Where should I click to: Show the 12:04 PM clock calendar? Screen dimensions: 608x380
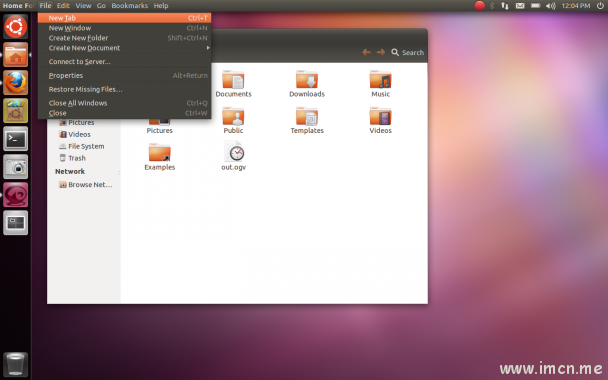coord(576,5)
